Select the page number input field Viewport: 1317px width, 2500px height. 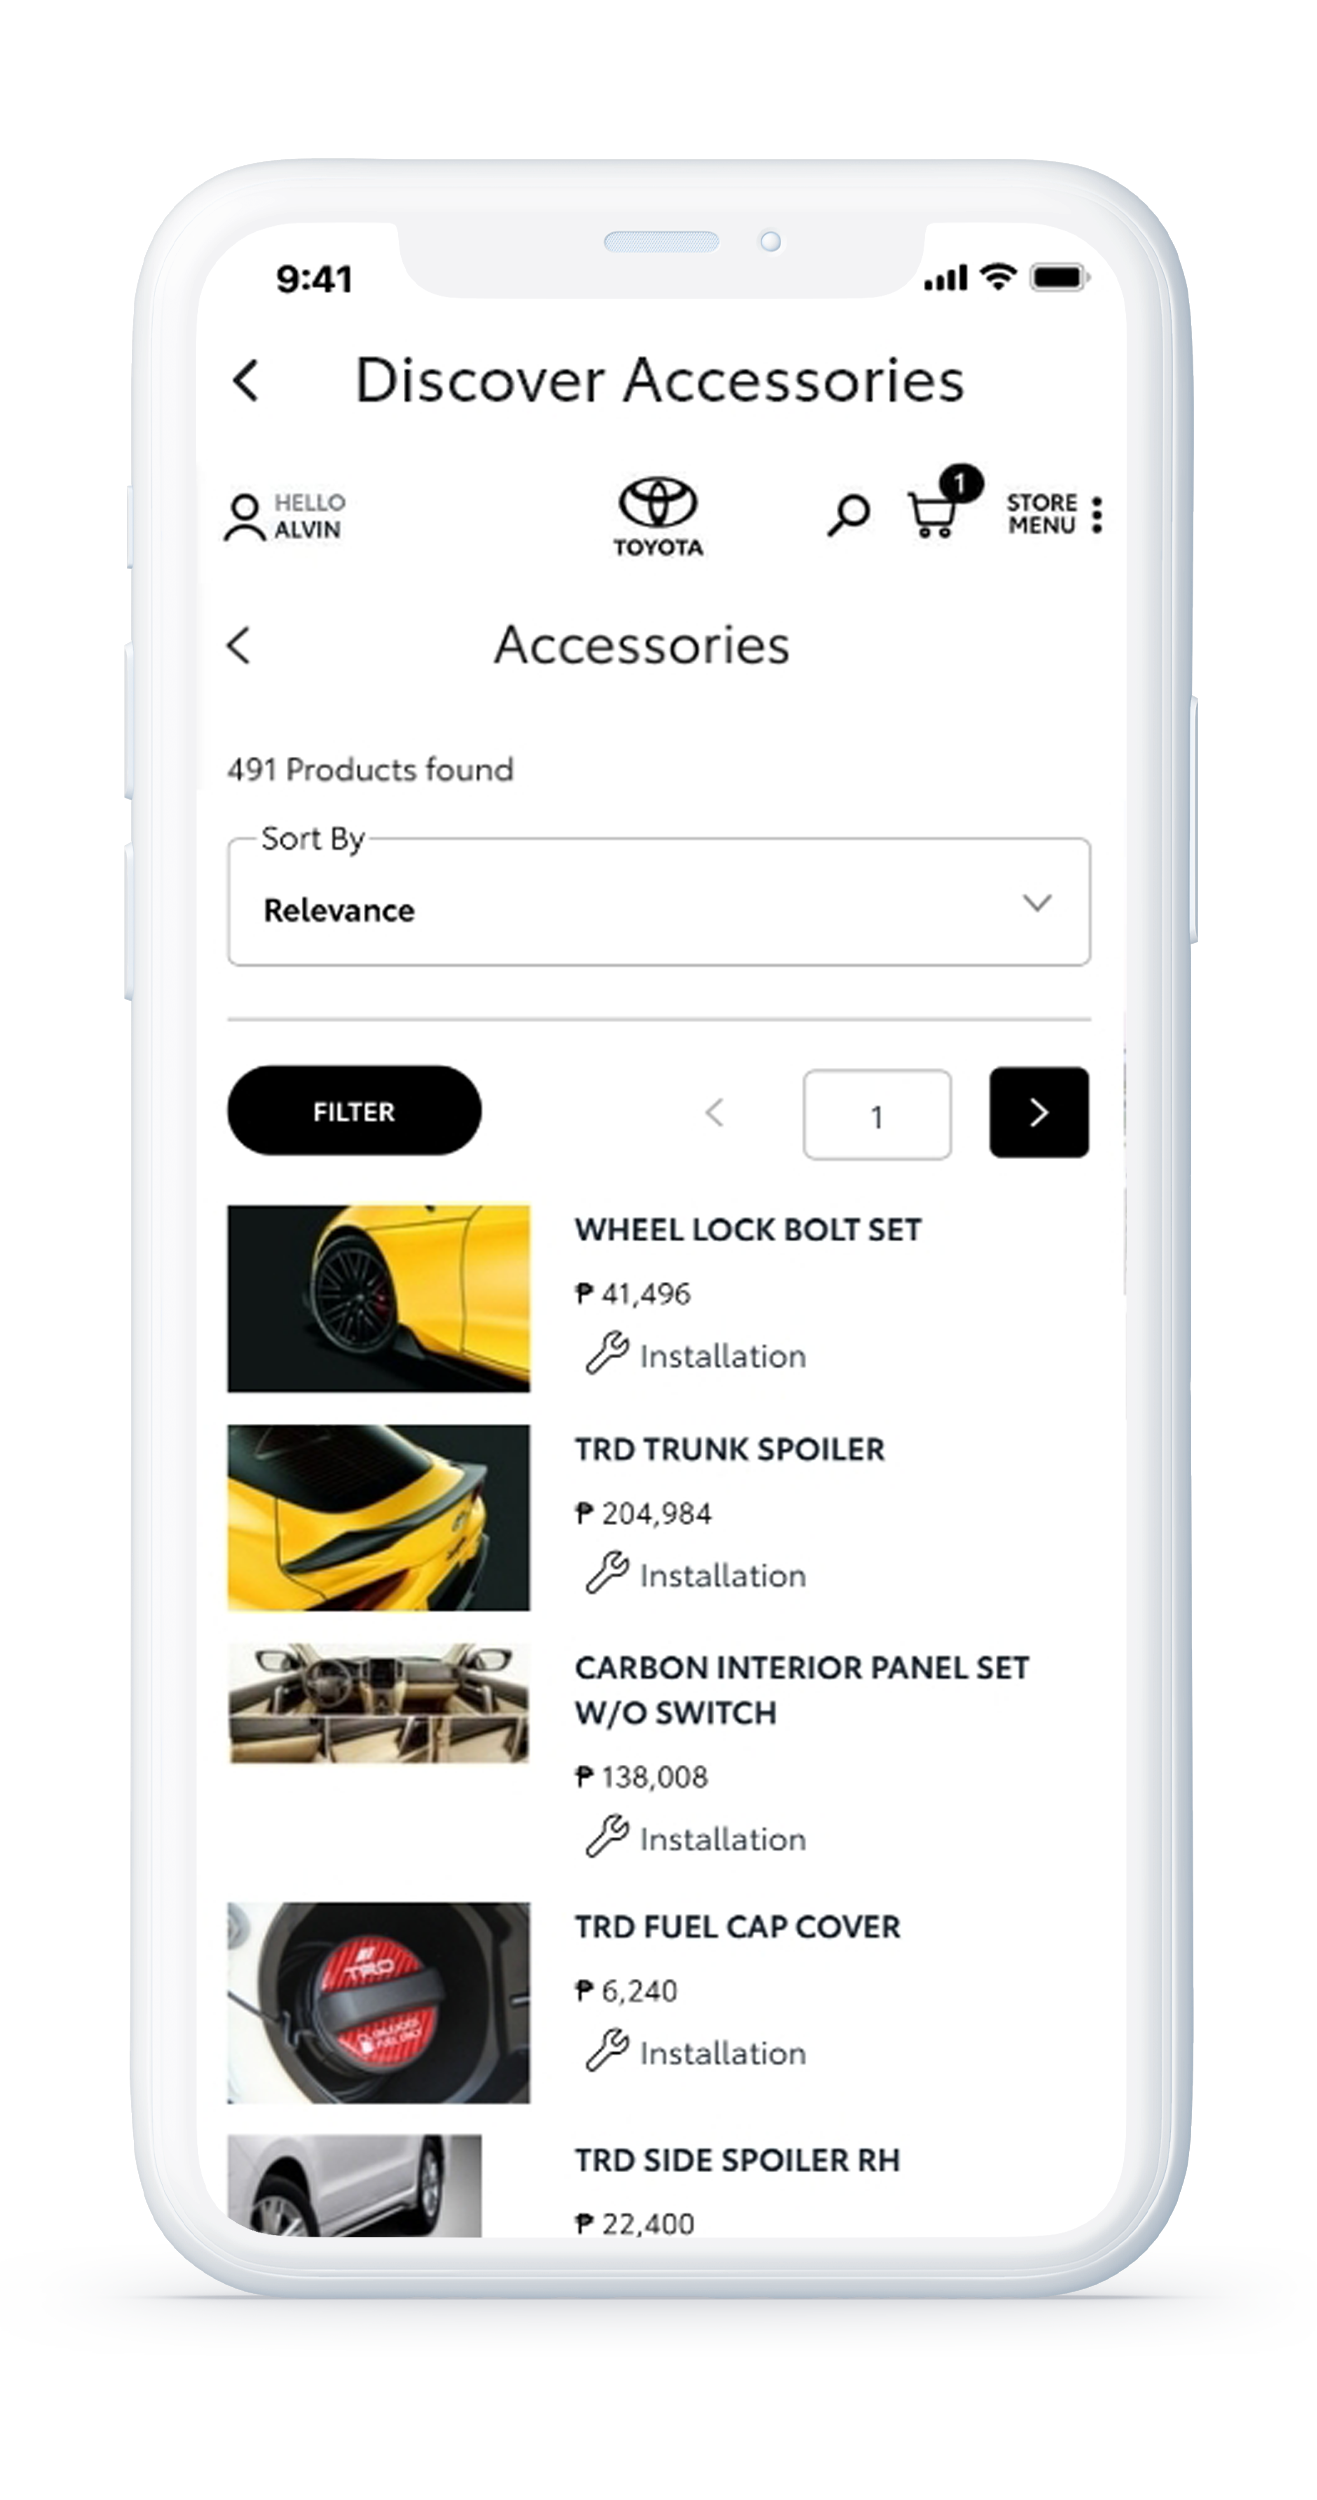(x=877, y=1115)
